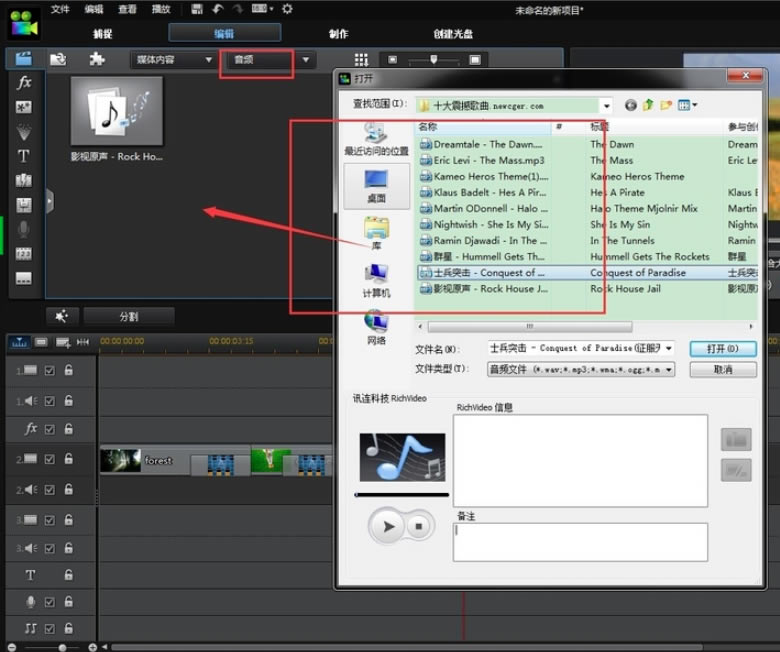
Task: Open the fx Effects room
Action: click(x=24, y=83)
